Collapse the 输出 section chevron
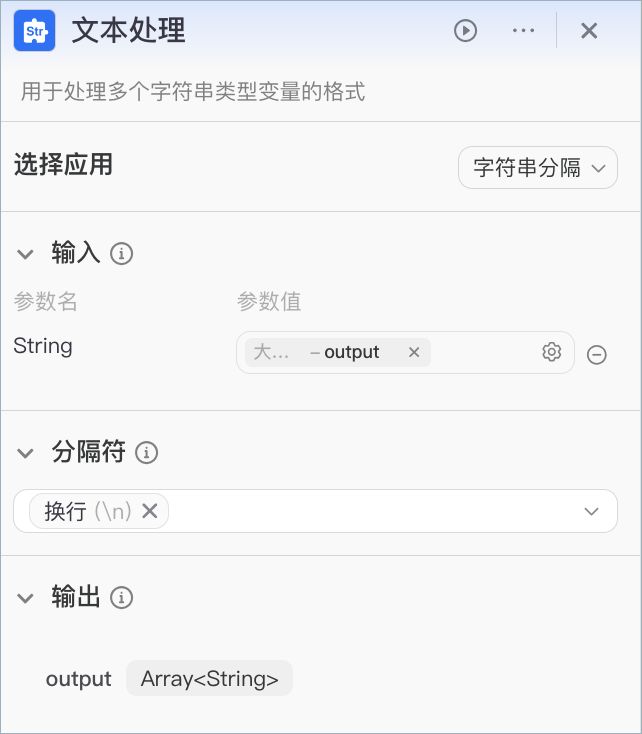642x734 pixels. point(25,598)
